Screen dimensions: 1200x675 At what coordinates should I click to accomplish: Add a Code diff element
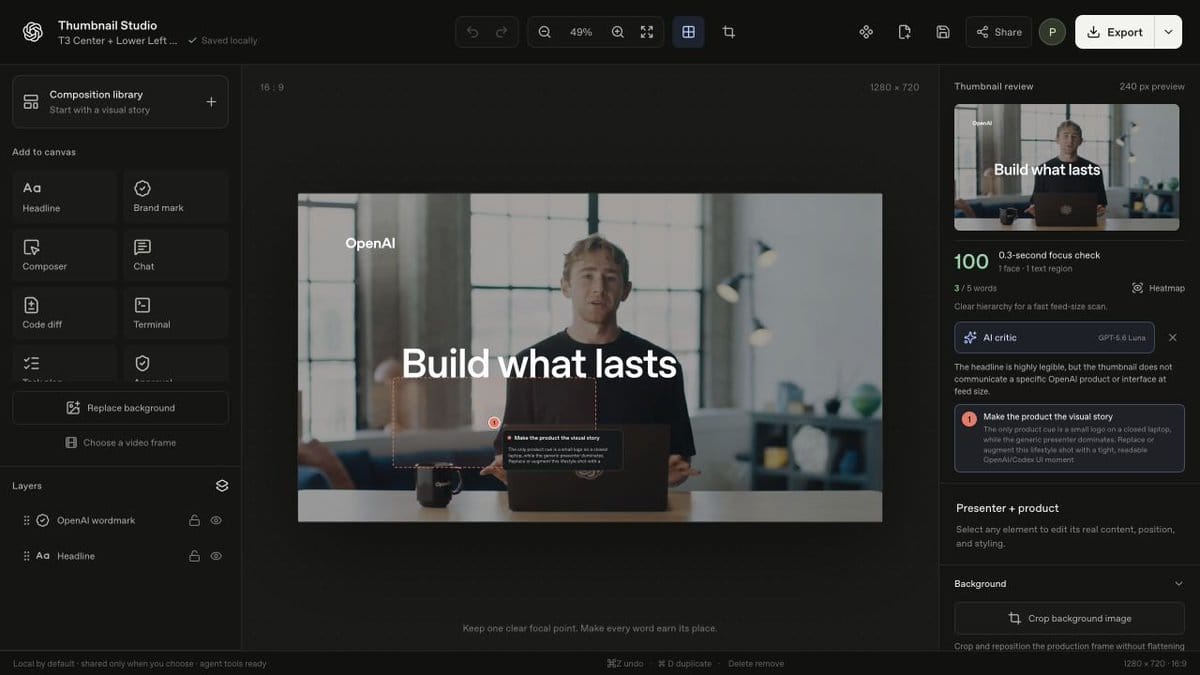click(65, 313)
